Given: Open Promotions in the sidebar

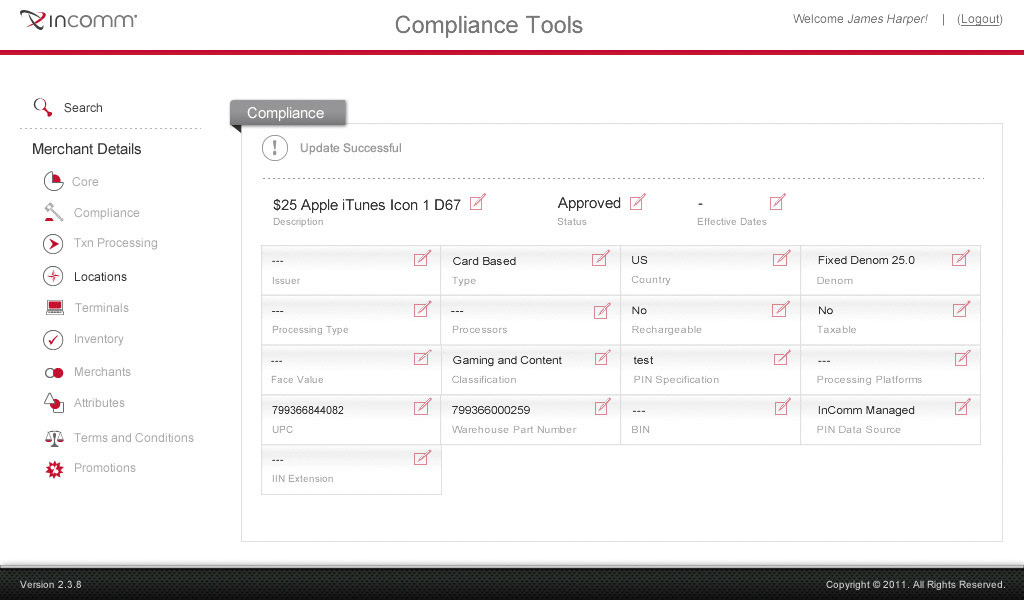Looking at the screenshot, I should pos(104,467).
